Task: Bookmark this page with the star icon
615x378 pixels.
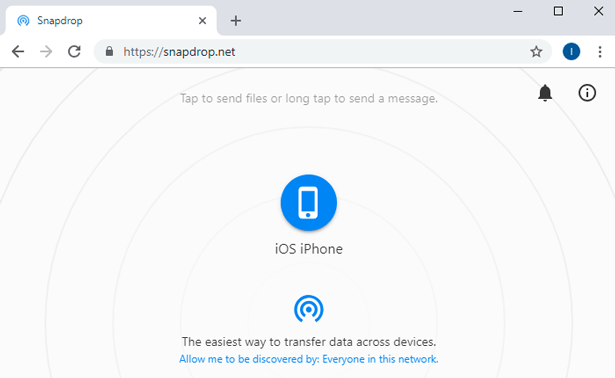Action: coord(536,52)
